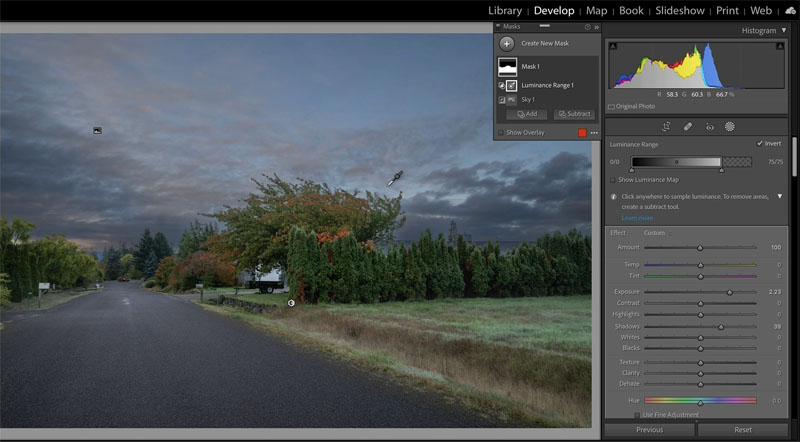Open the Slideshow module

point(680,11)
